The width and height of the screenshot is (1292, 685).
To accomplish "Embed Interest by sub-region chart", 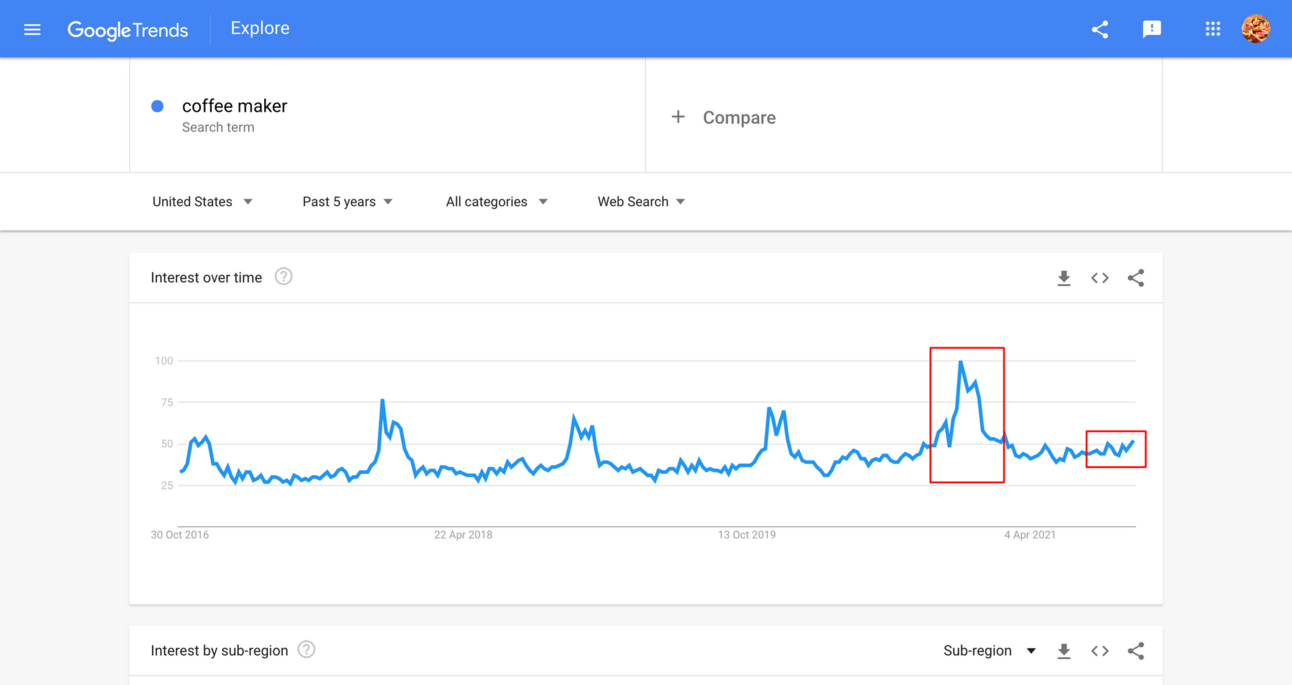I will pyautogui.click(x=1100, y=651).
